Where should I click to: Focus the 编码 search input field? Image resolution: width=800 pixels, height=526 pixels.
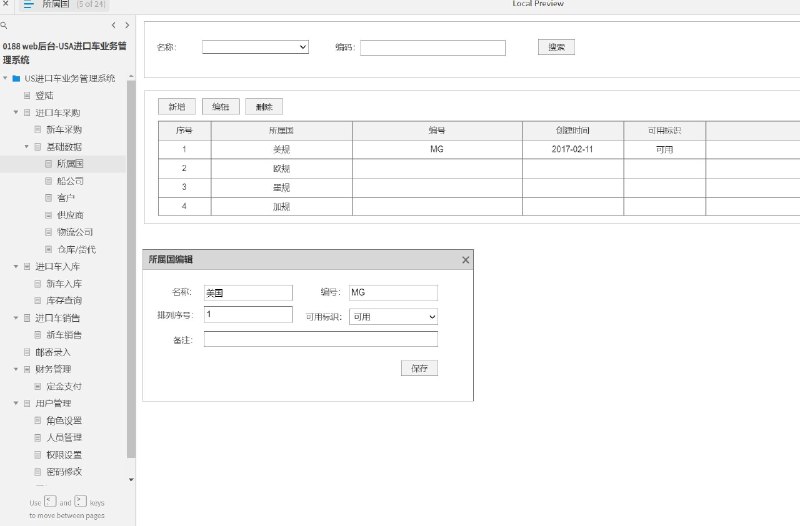[x=433, y=48]
